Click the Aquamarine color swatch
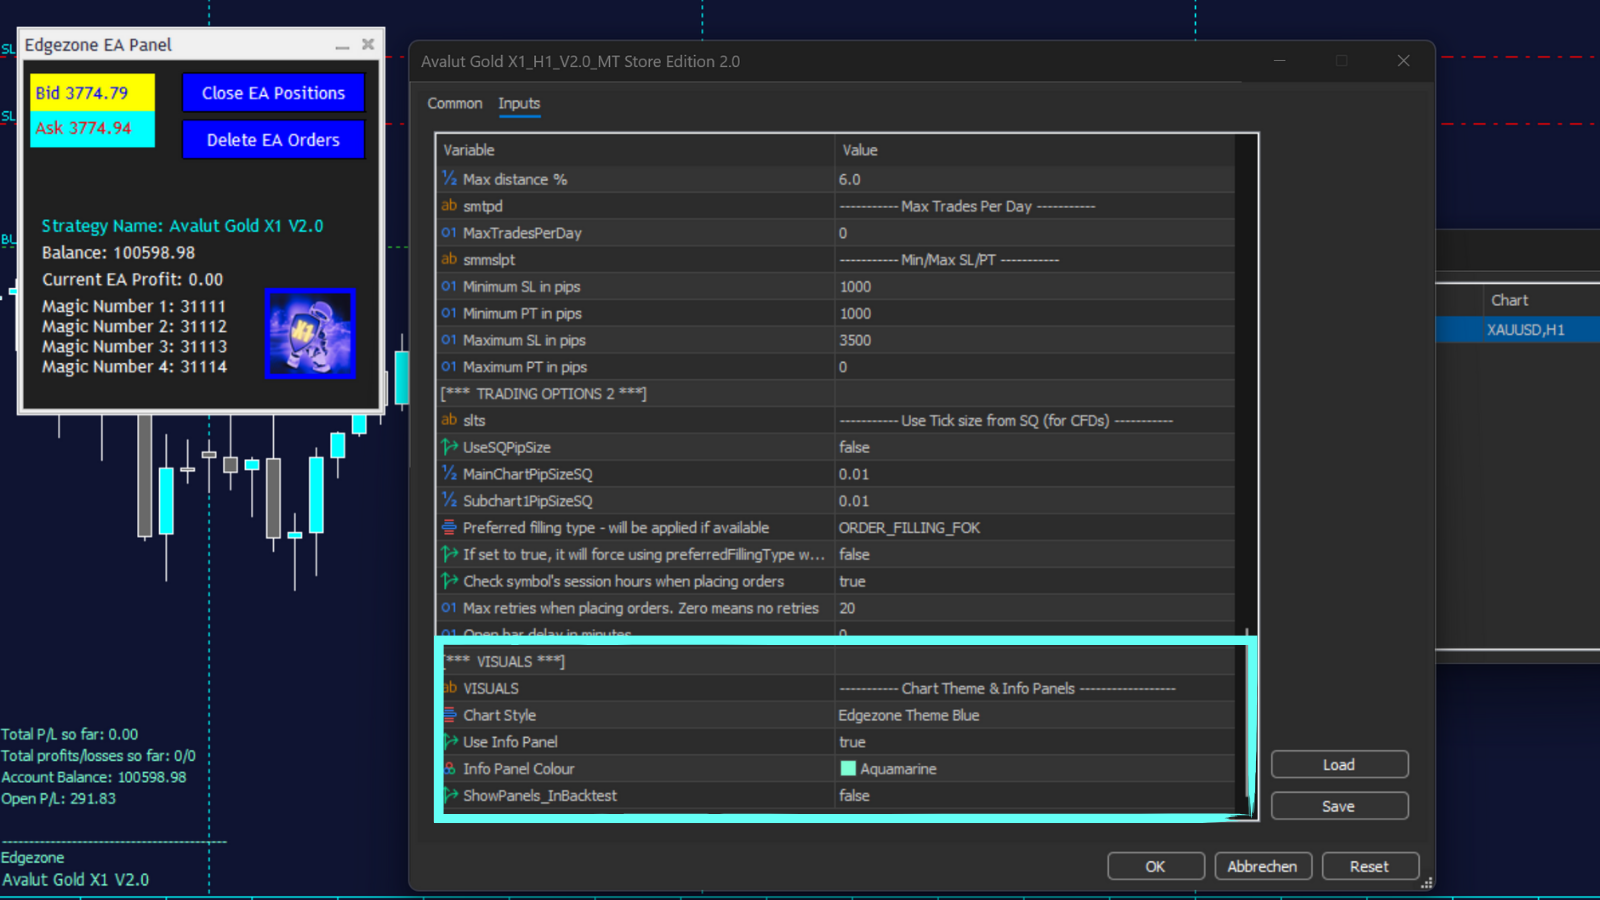 coord(848,768)
